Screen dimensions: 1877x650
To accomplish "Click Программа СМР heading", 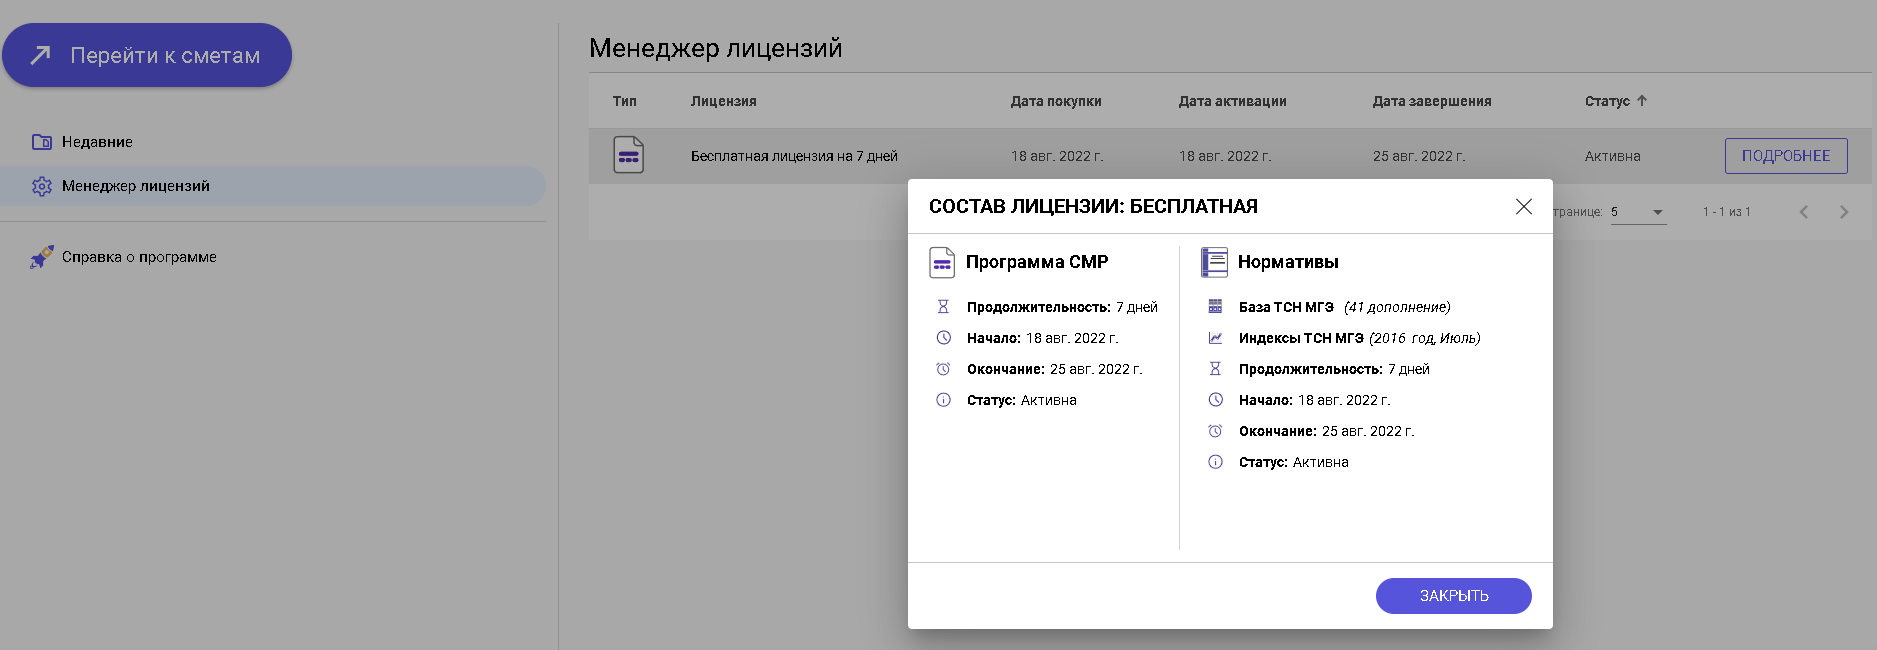I will (x=1037, y=262).
